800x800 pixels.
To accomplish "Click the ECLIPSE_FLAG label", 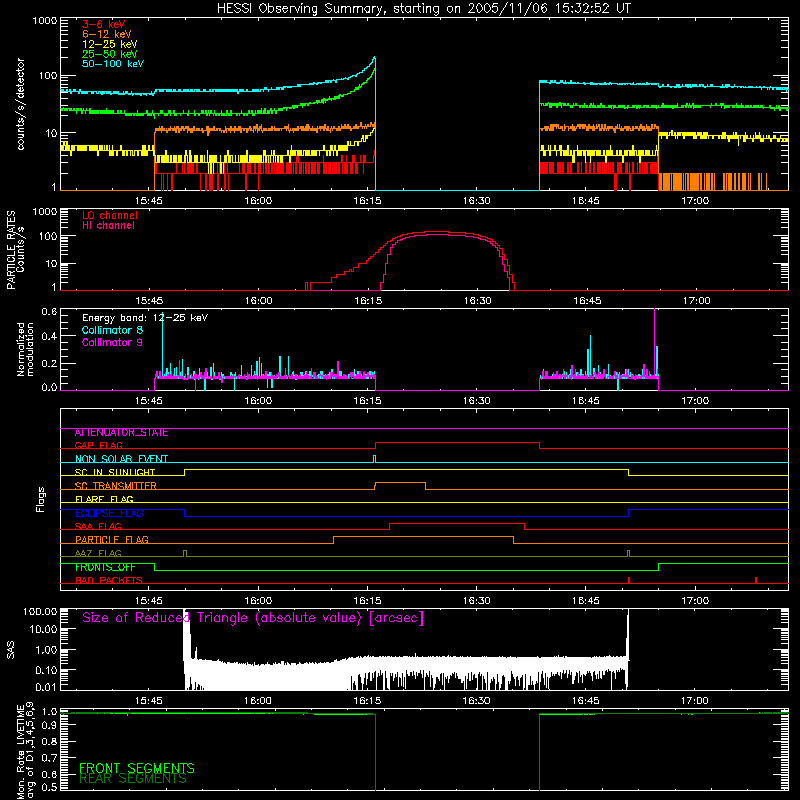I will click(109, 513).
